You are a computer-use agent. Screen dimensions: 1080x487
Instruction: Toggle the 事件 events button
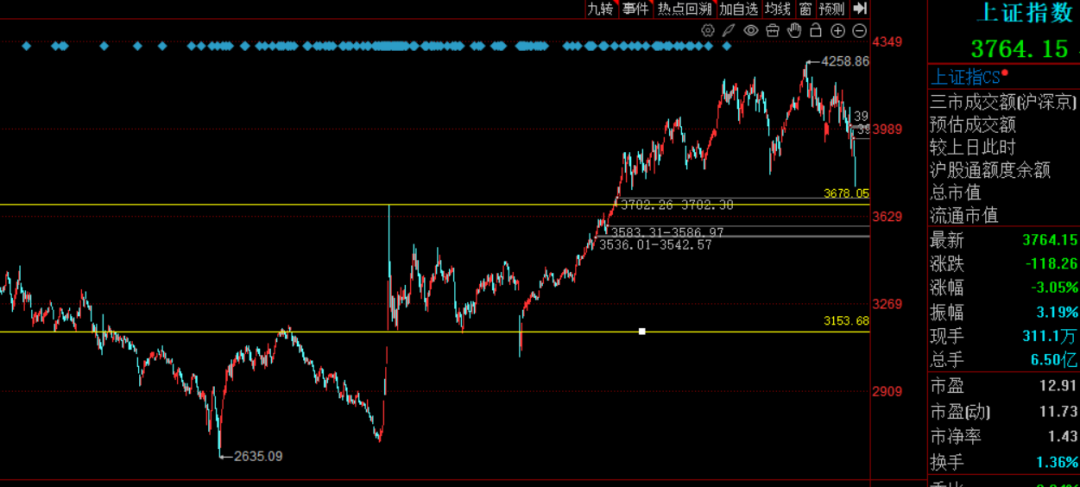tap(635, 8)
